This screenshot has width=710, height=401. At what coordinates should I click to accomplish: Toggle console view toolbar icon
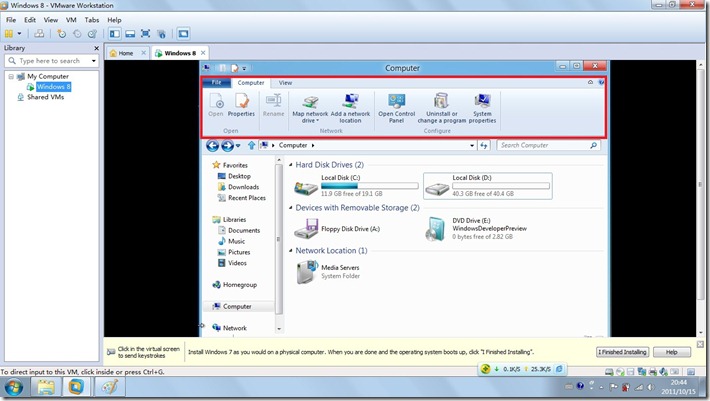click(x=183, y=33)
